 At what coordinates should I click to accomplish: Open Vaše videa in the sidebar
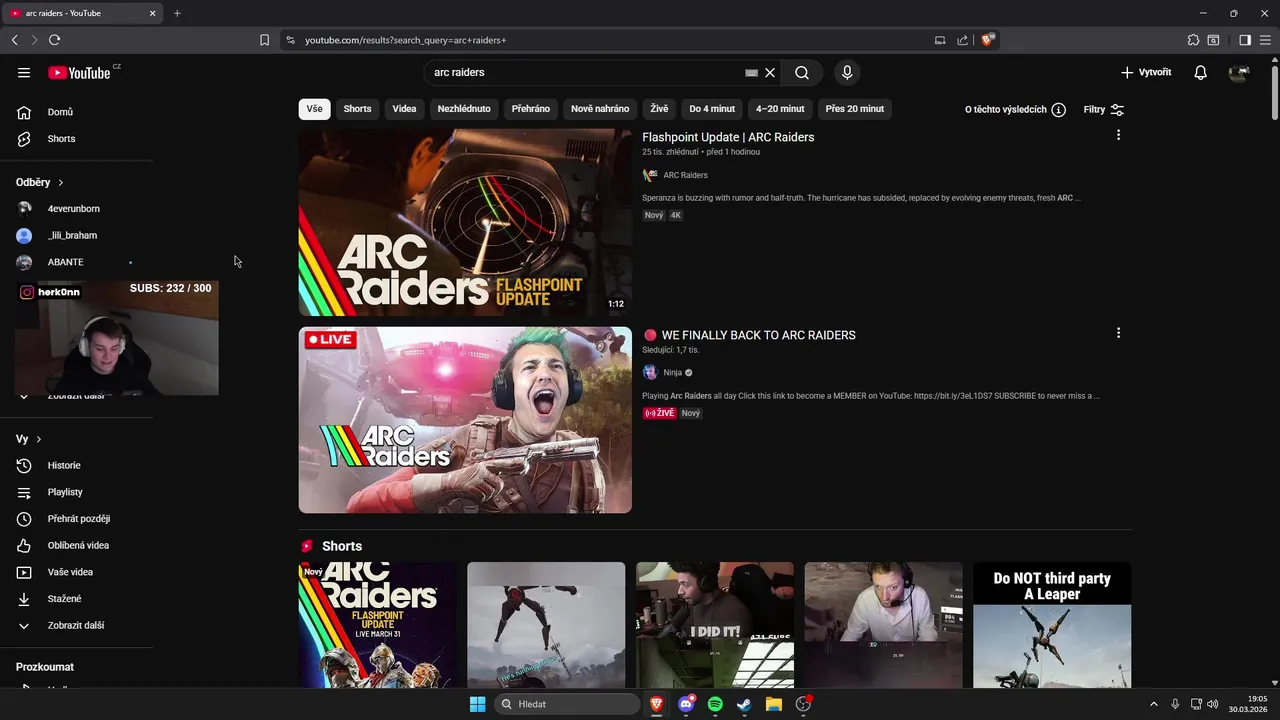click(x=70, y=572)
